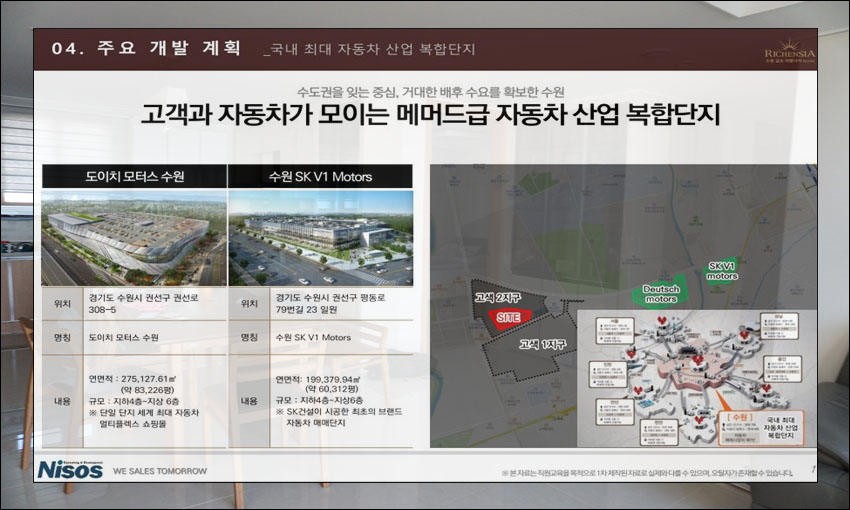The height and width of the screenshot is (510, 850).
Task: Click the line '수도권을 잇는 중심'
Action: pyautogui.click(x=347, y=92)
